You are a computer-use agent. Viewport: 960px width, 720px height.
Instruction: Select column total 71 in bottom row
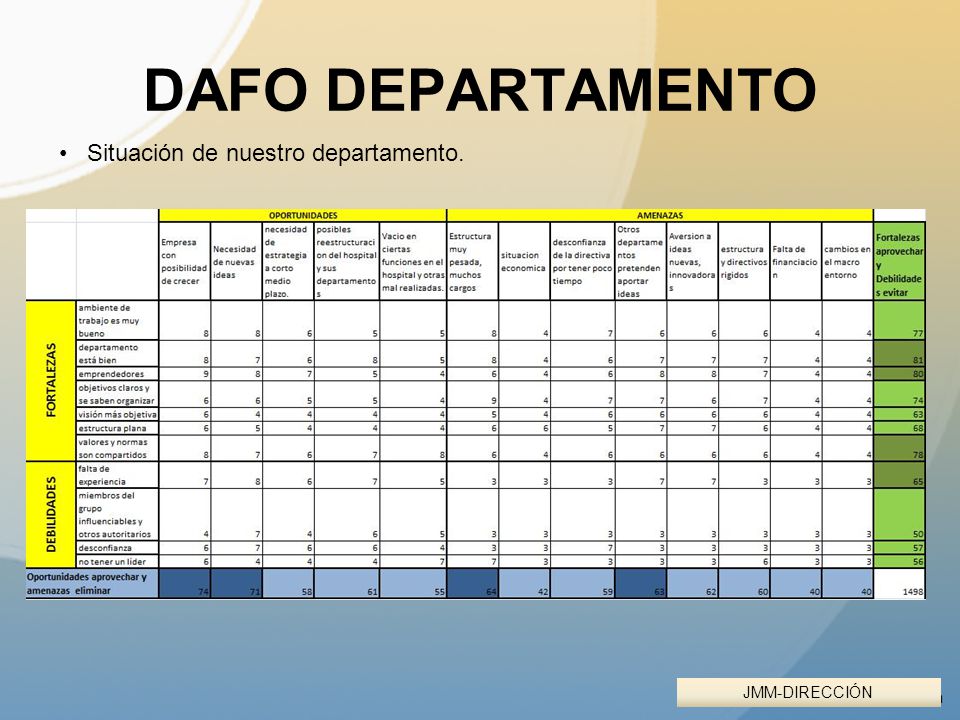[x=236, y=584]
